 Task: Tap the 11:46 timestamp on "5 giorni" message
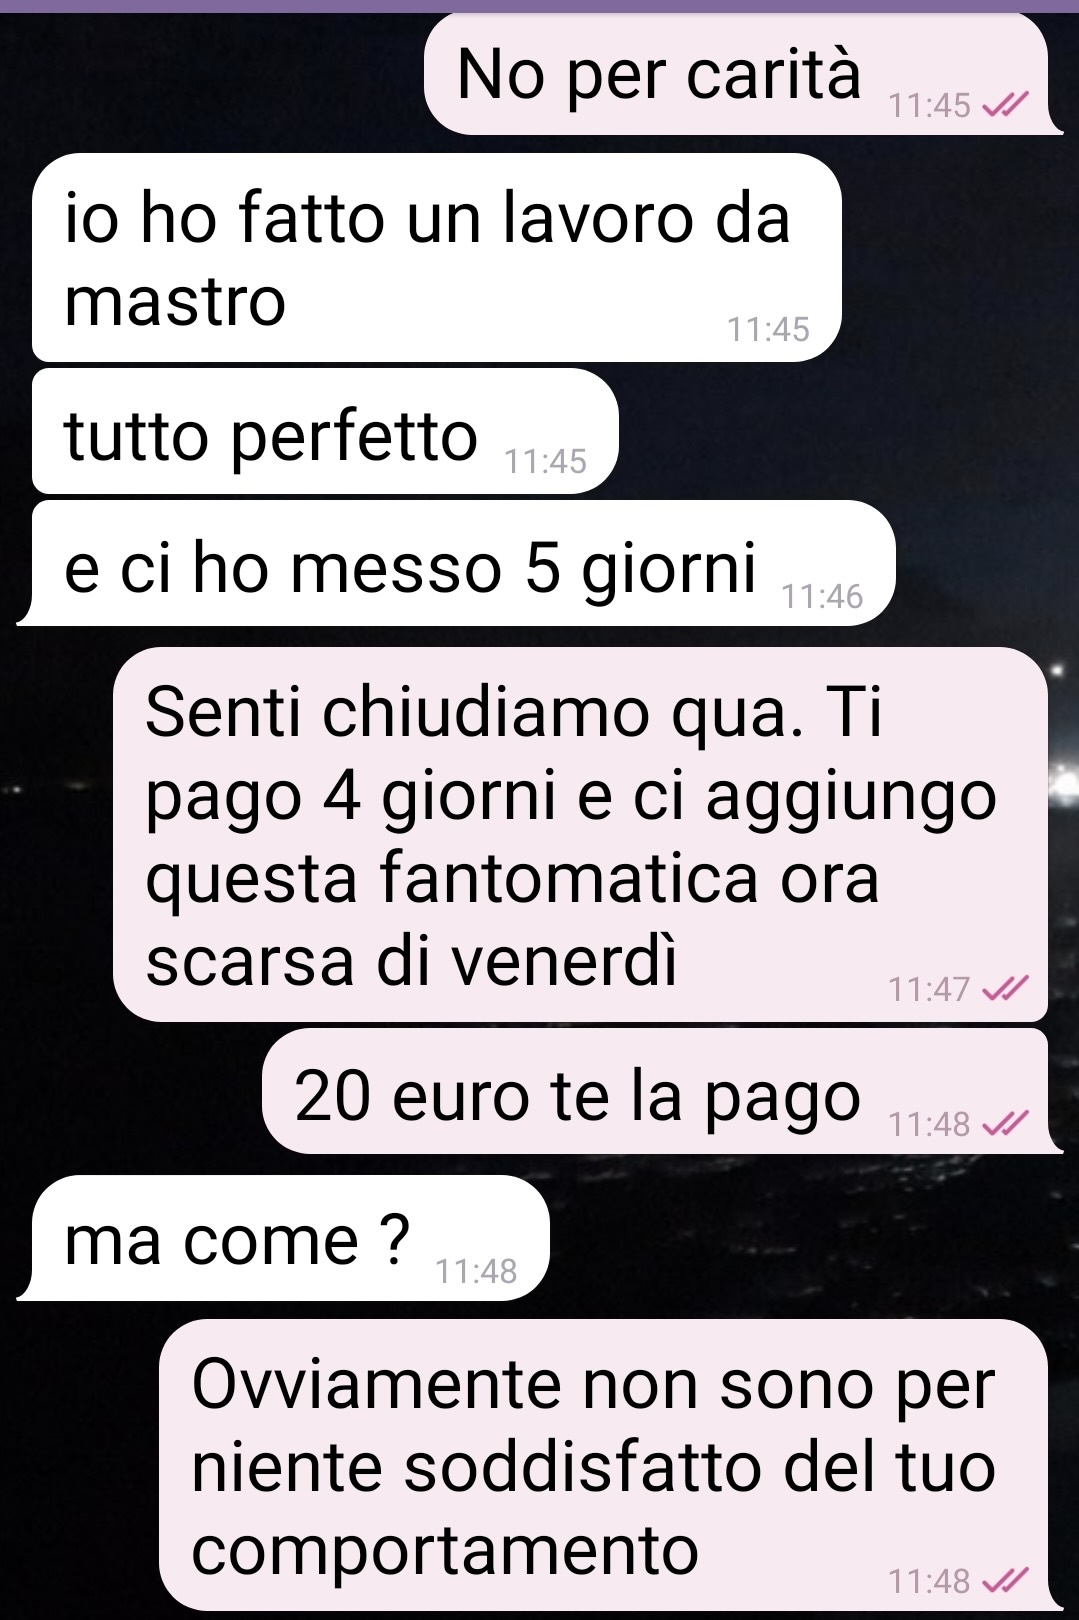click(x=822, y=596)
